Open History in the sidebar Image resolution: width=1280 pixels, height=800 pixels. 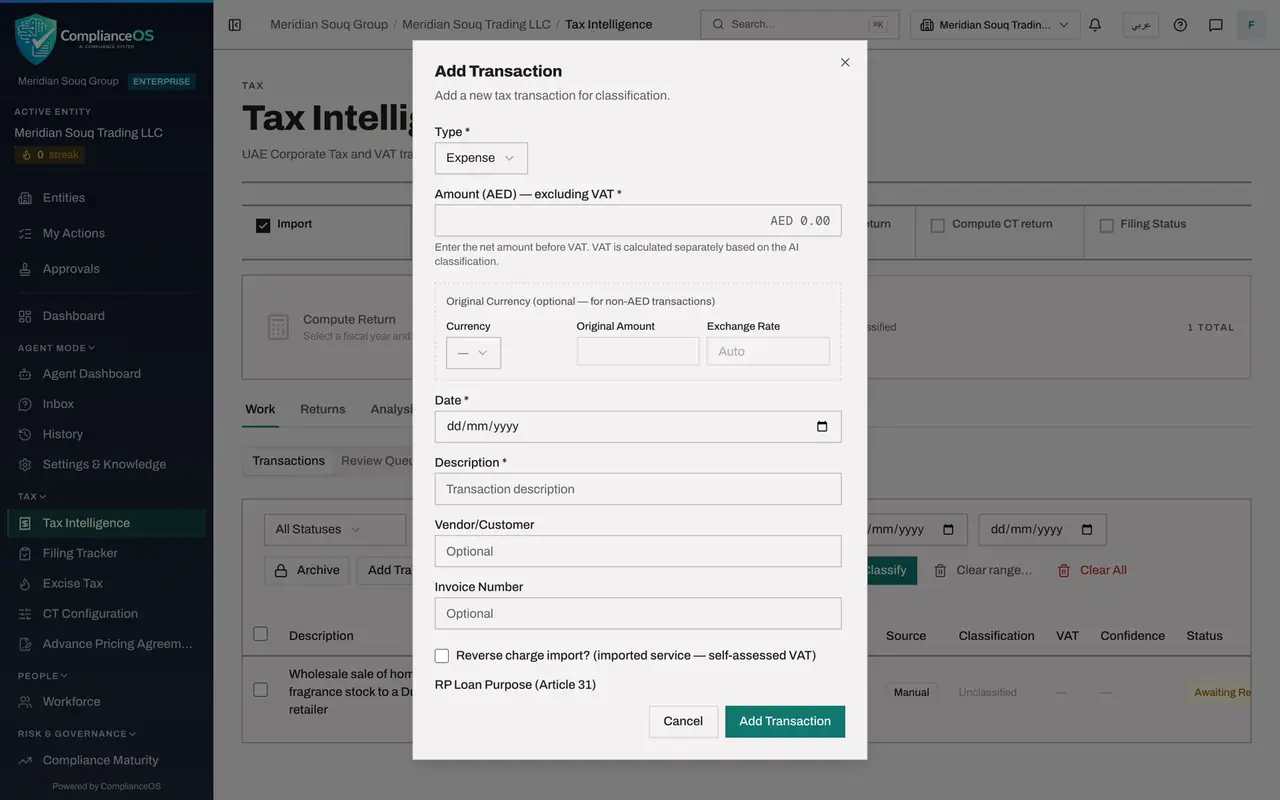[x=107, y=434]
